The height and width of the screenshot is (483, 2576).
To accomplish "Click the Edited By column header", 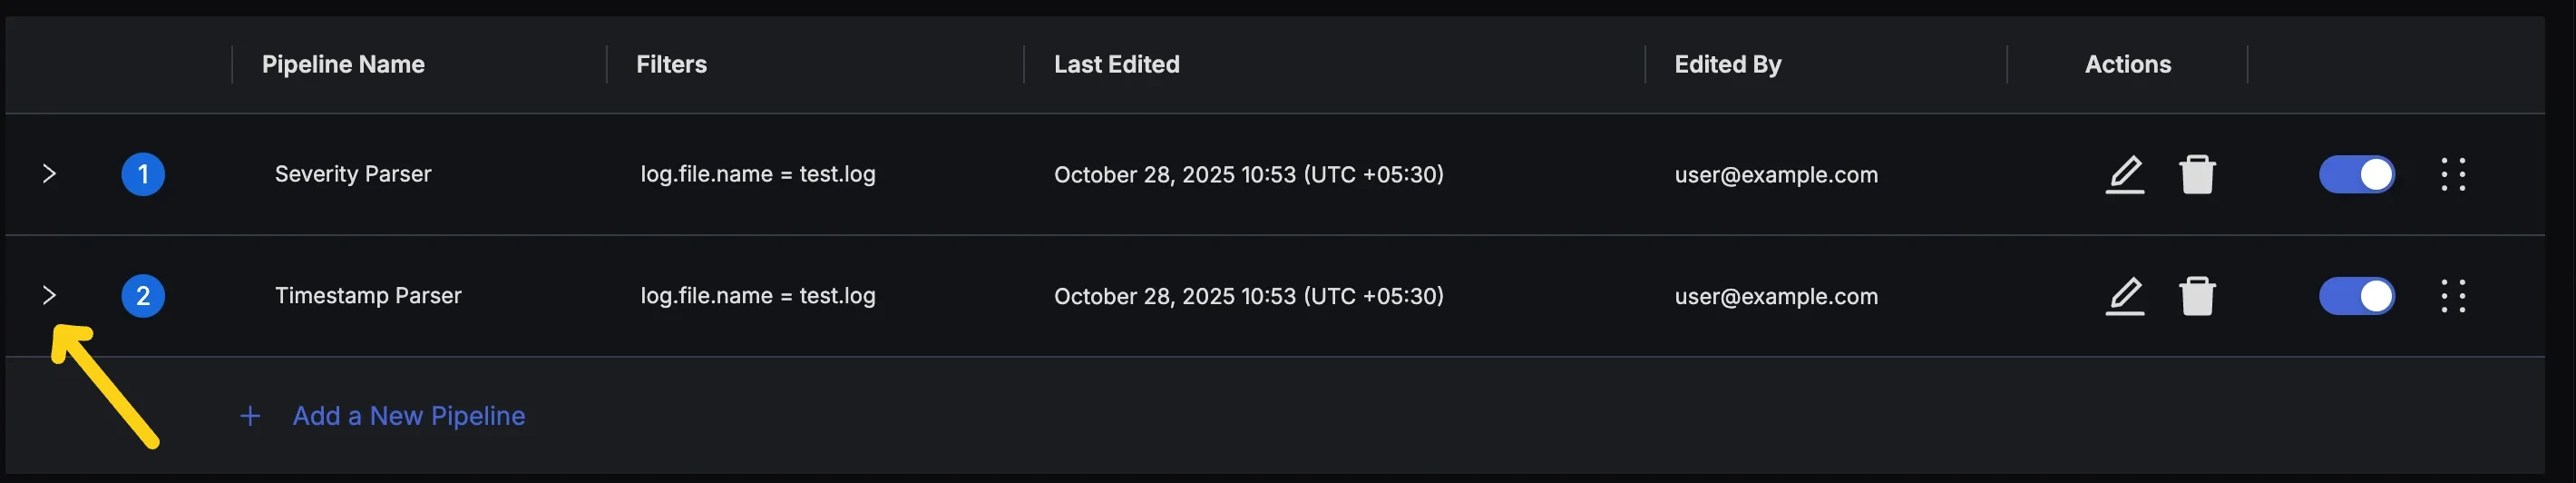I will 1727,65.
